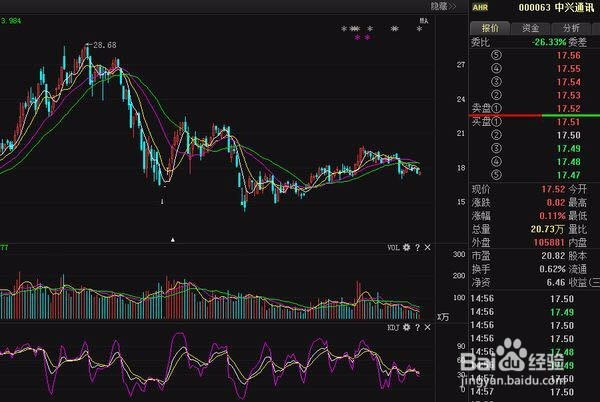Close the KDJ indicator panel
This screenshot has width=600, height=402.
427,327
